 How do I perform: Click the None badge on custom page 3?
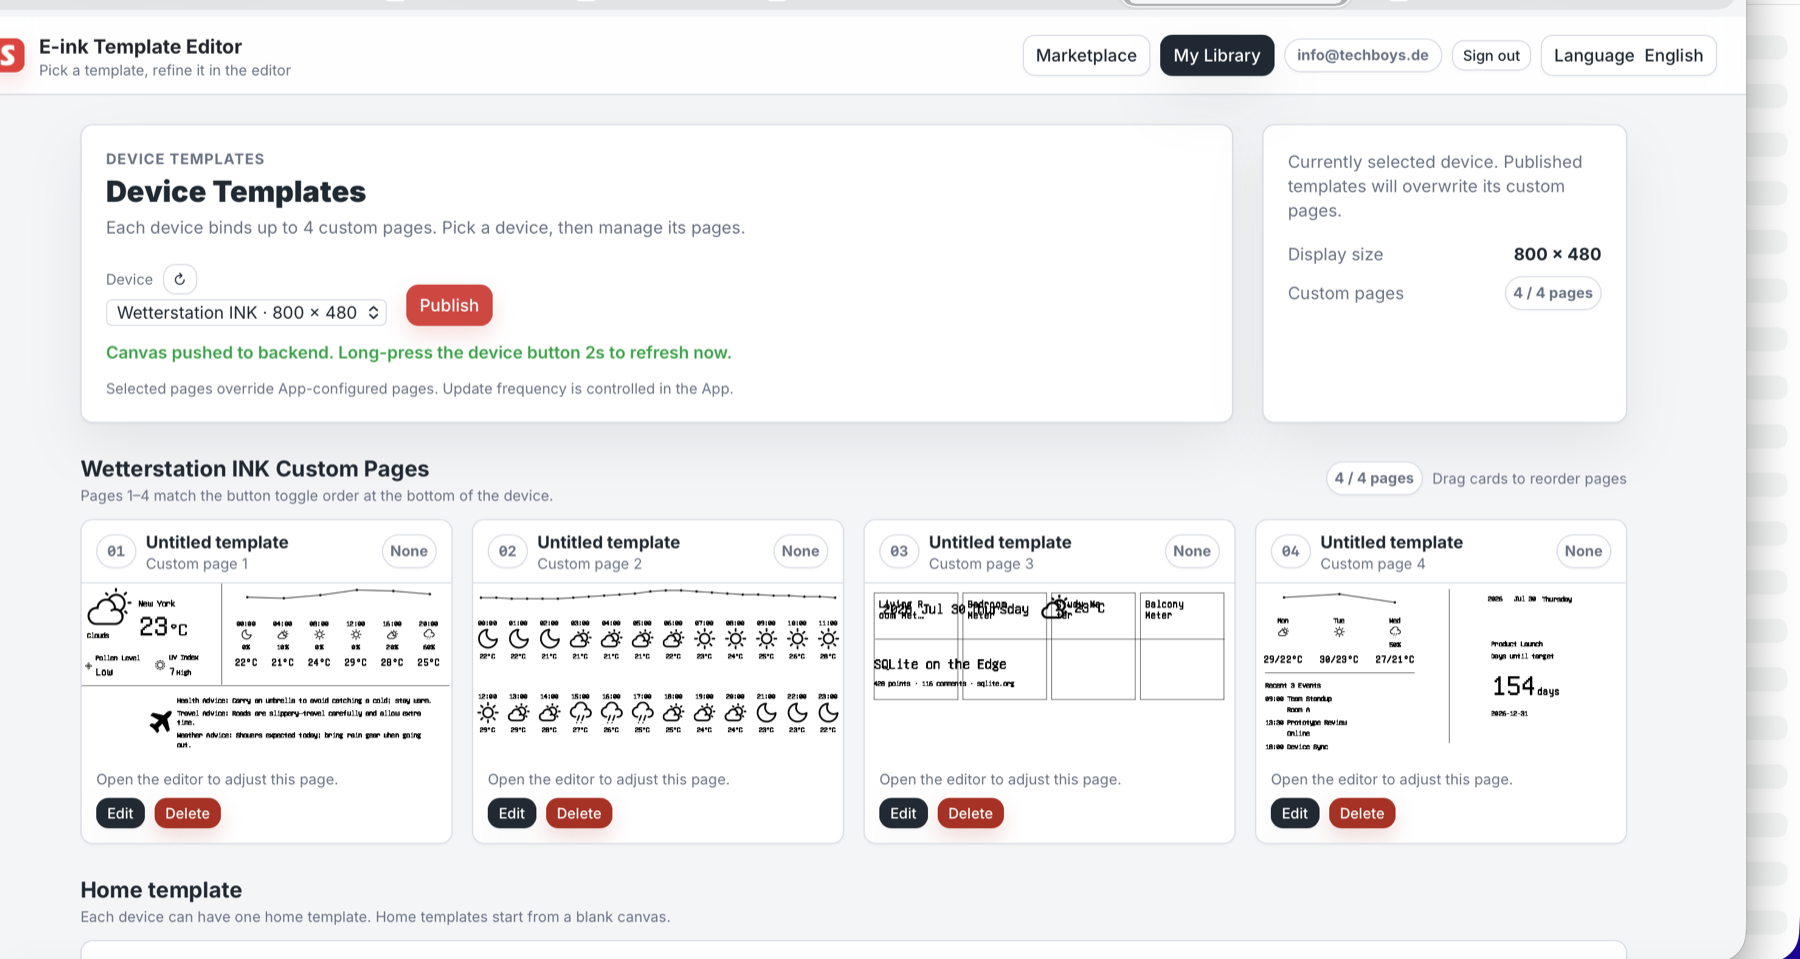(1192, 551)
